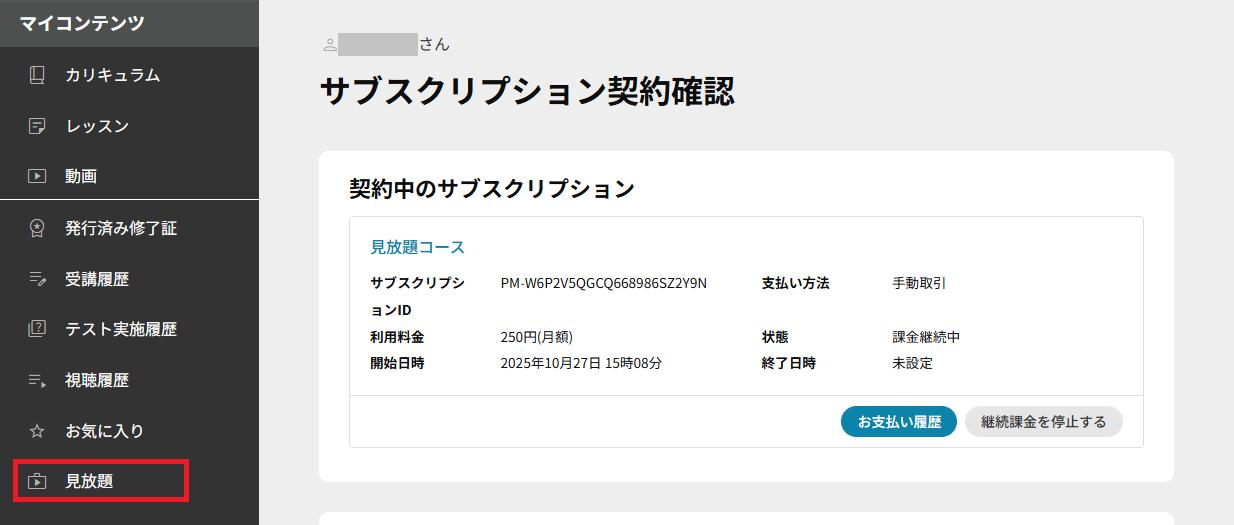The height and width of the screenshot is (525, 1234).
Task: Click the playlist icon beside 視聴履歴
Action: pyautogui.click(x=37, y=381)
